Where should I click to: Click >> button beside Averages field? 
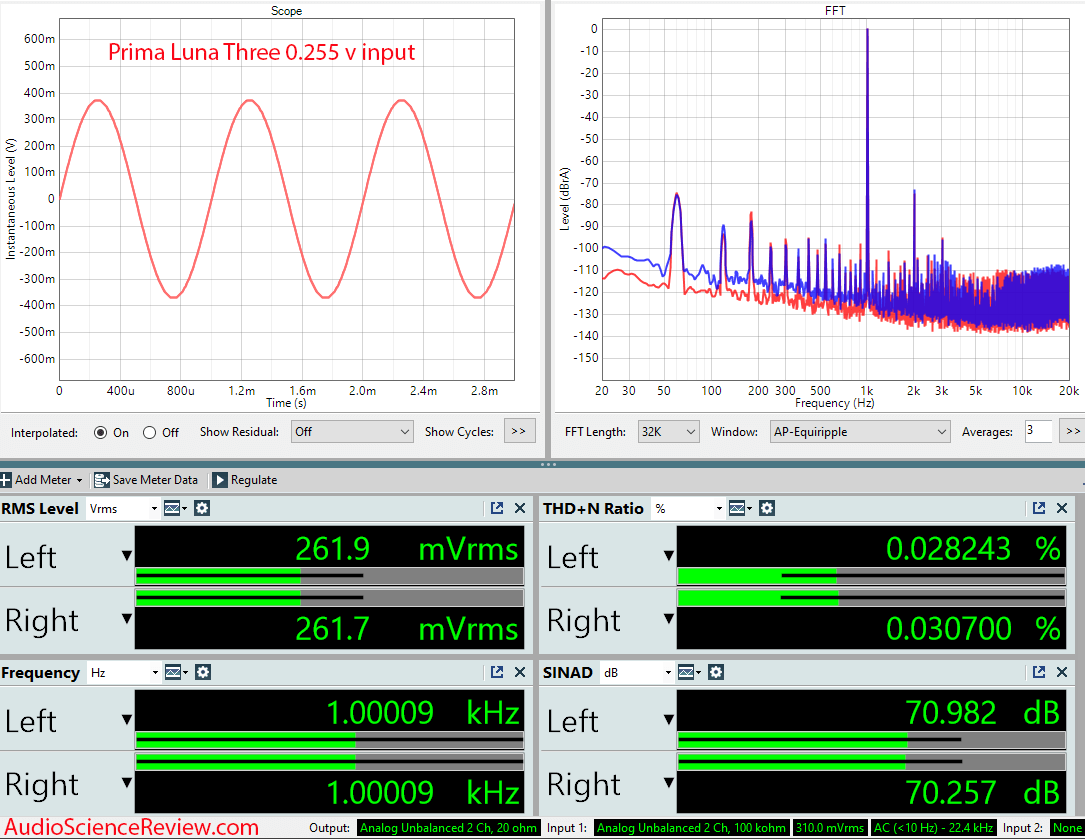(1073, 431)
